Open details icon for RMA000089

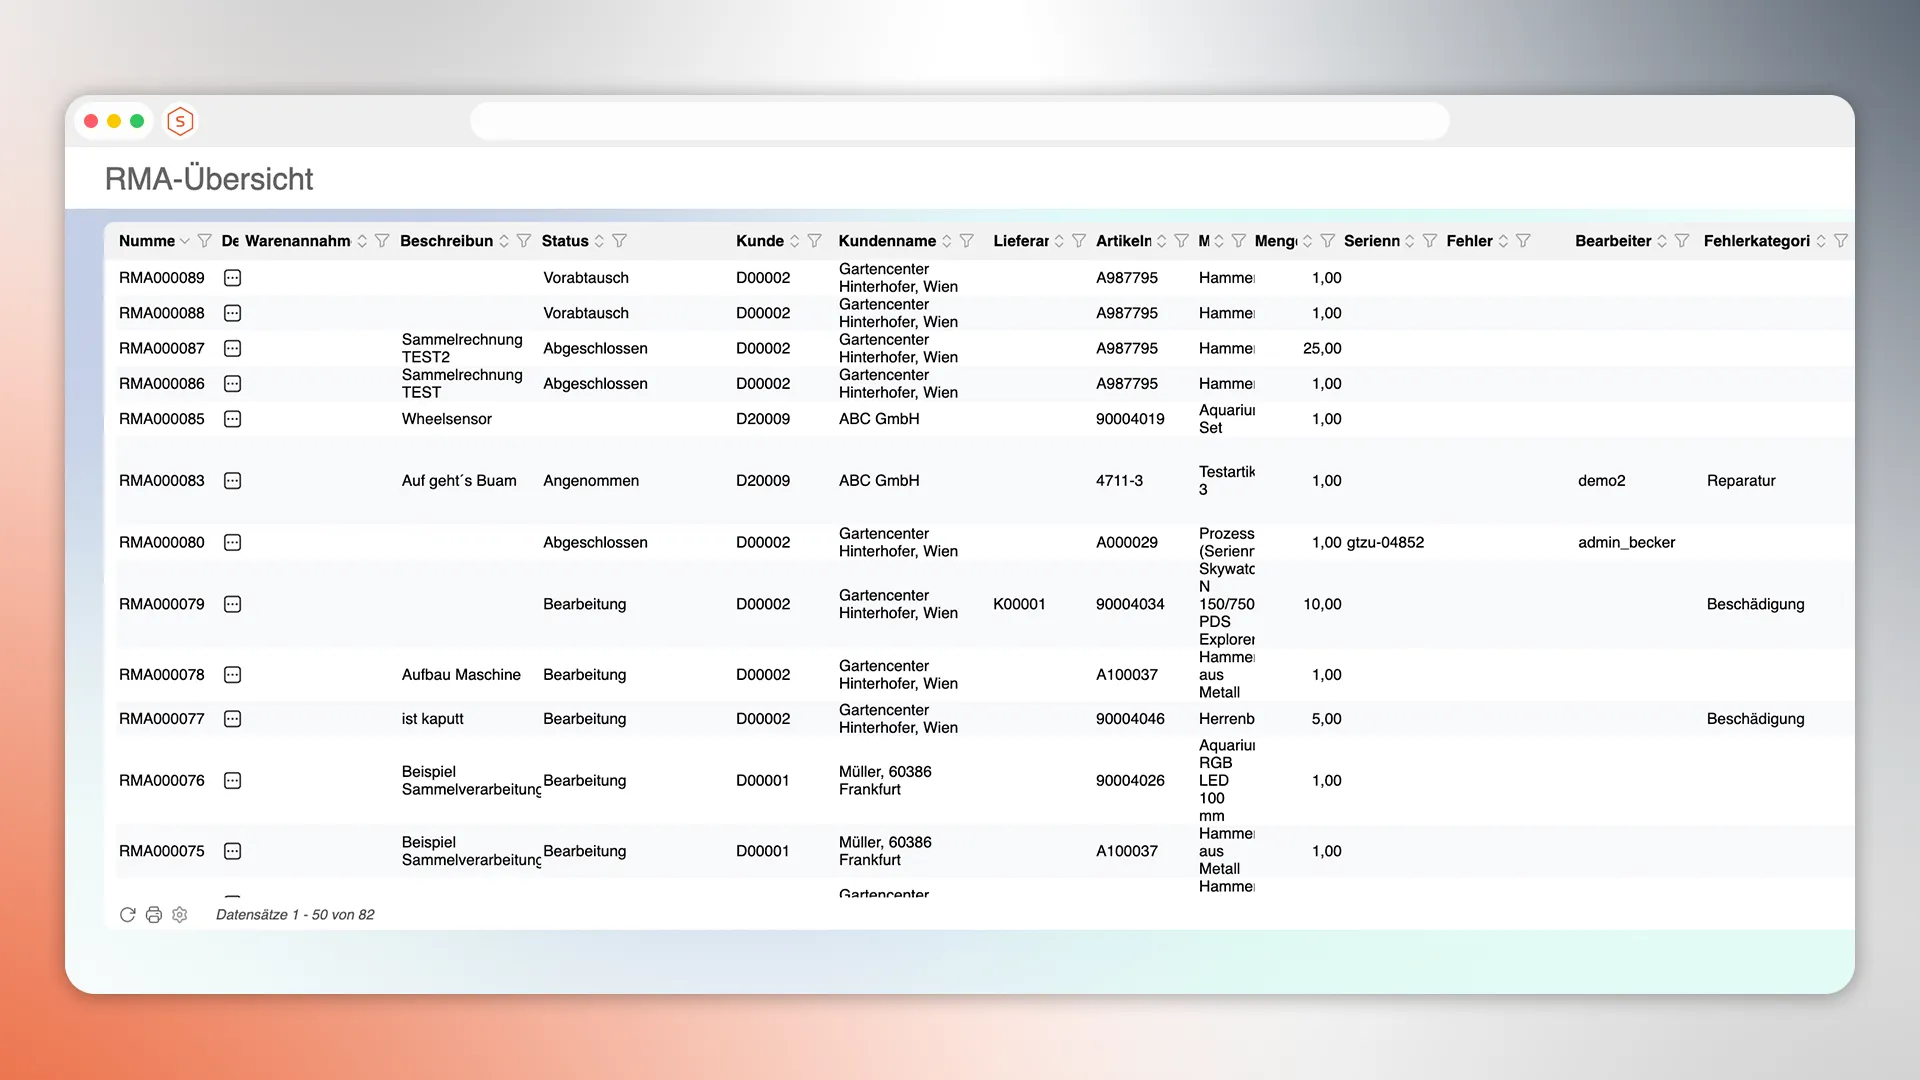[232, 278]
